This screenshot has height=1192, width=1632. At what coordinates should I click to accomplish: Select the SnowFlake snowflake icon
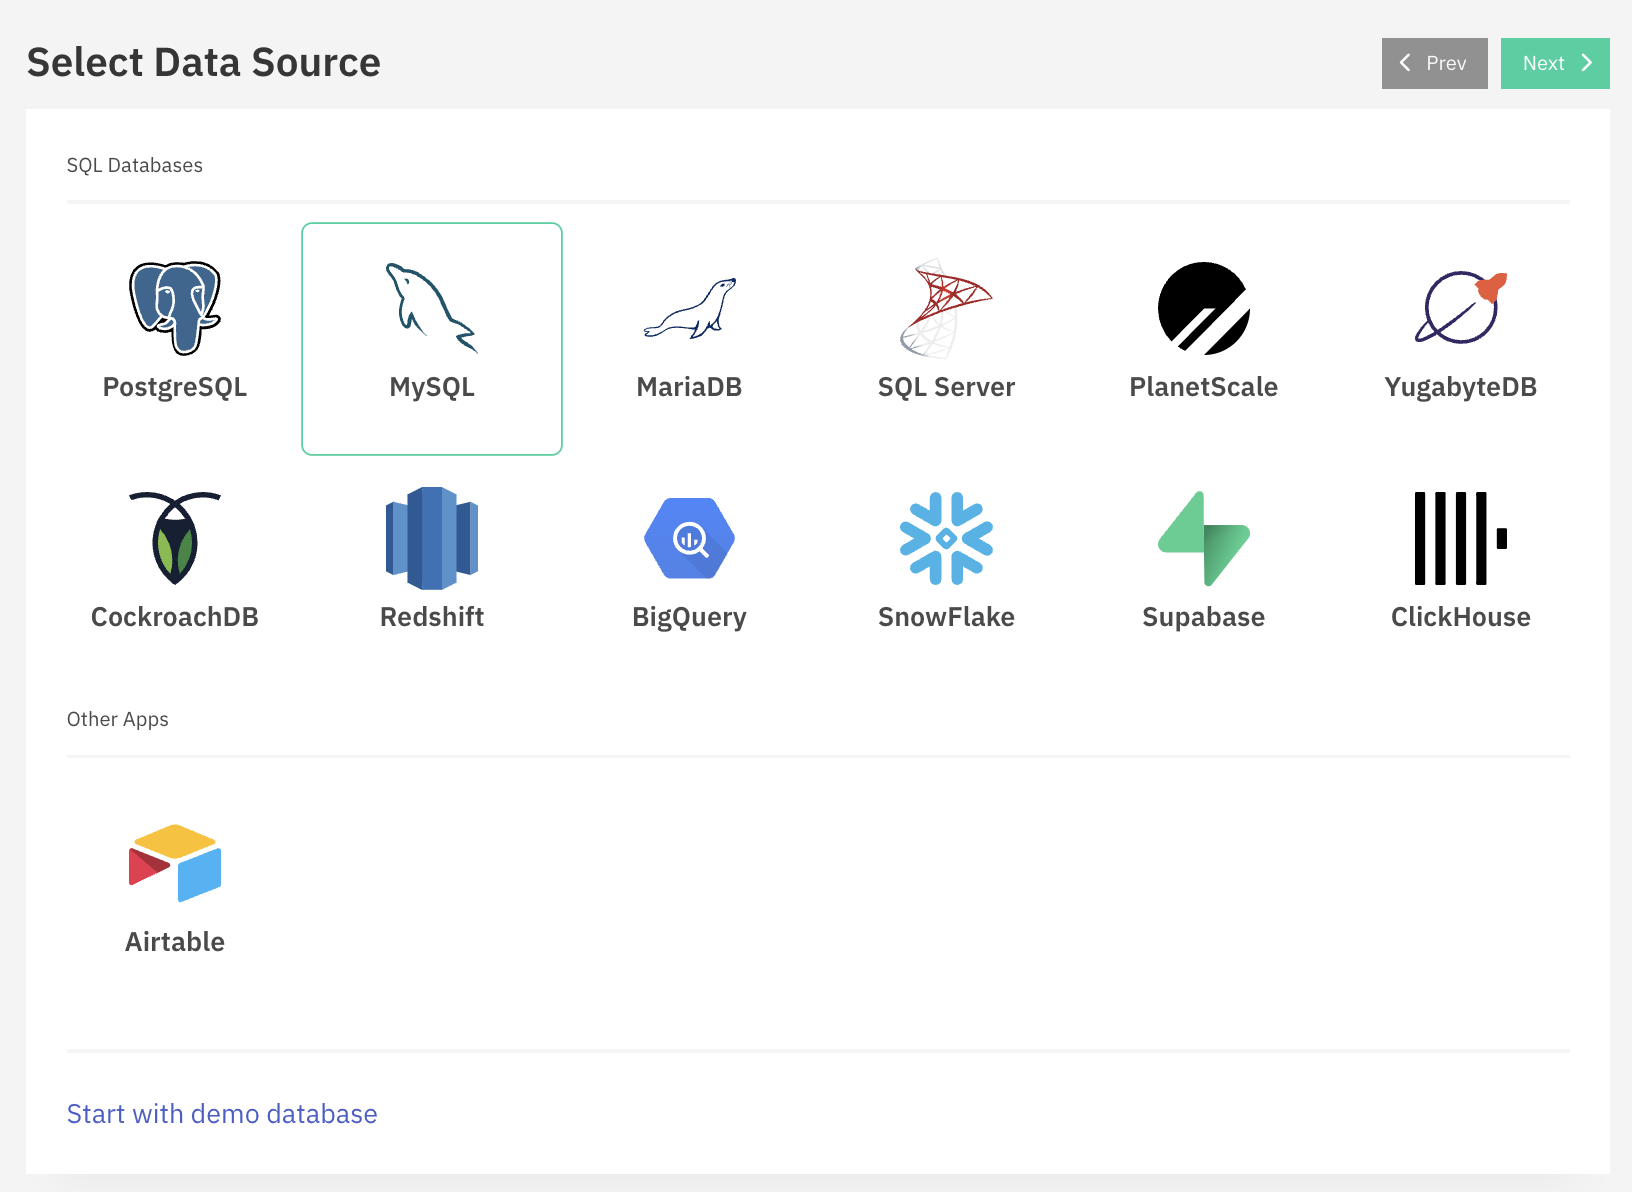(x=946, y=538)
